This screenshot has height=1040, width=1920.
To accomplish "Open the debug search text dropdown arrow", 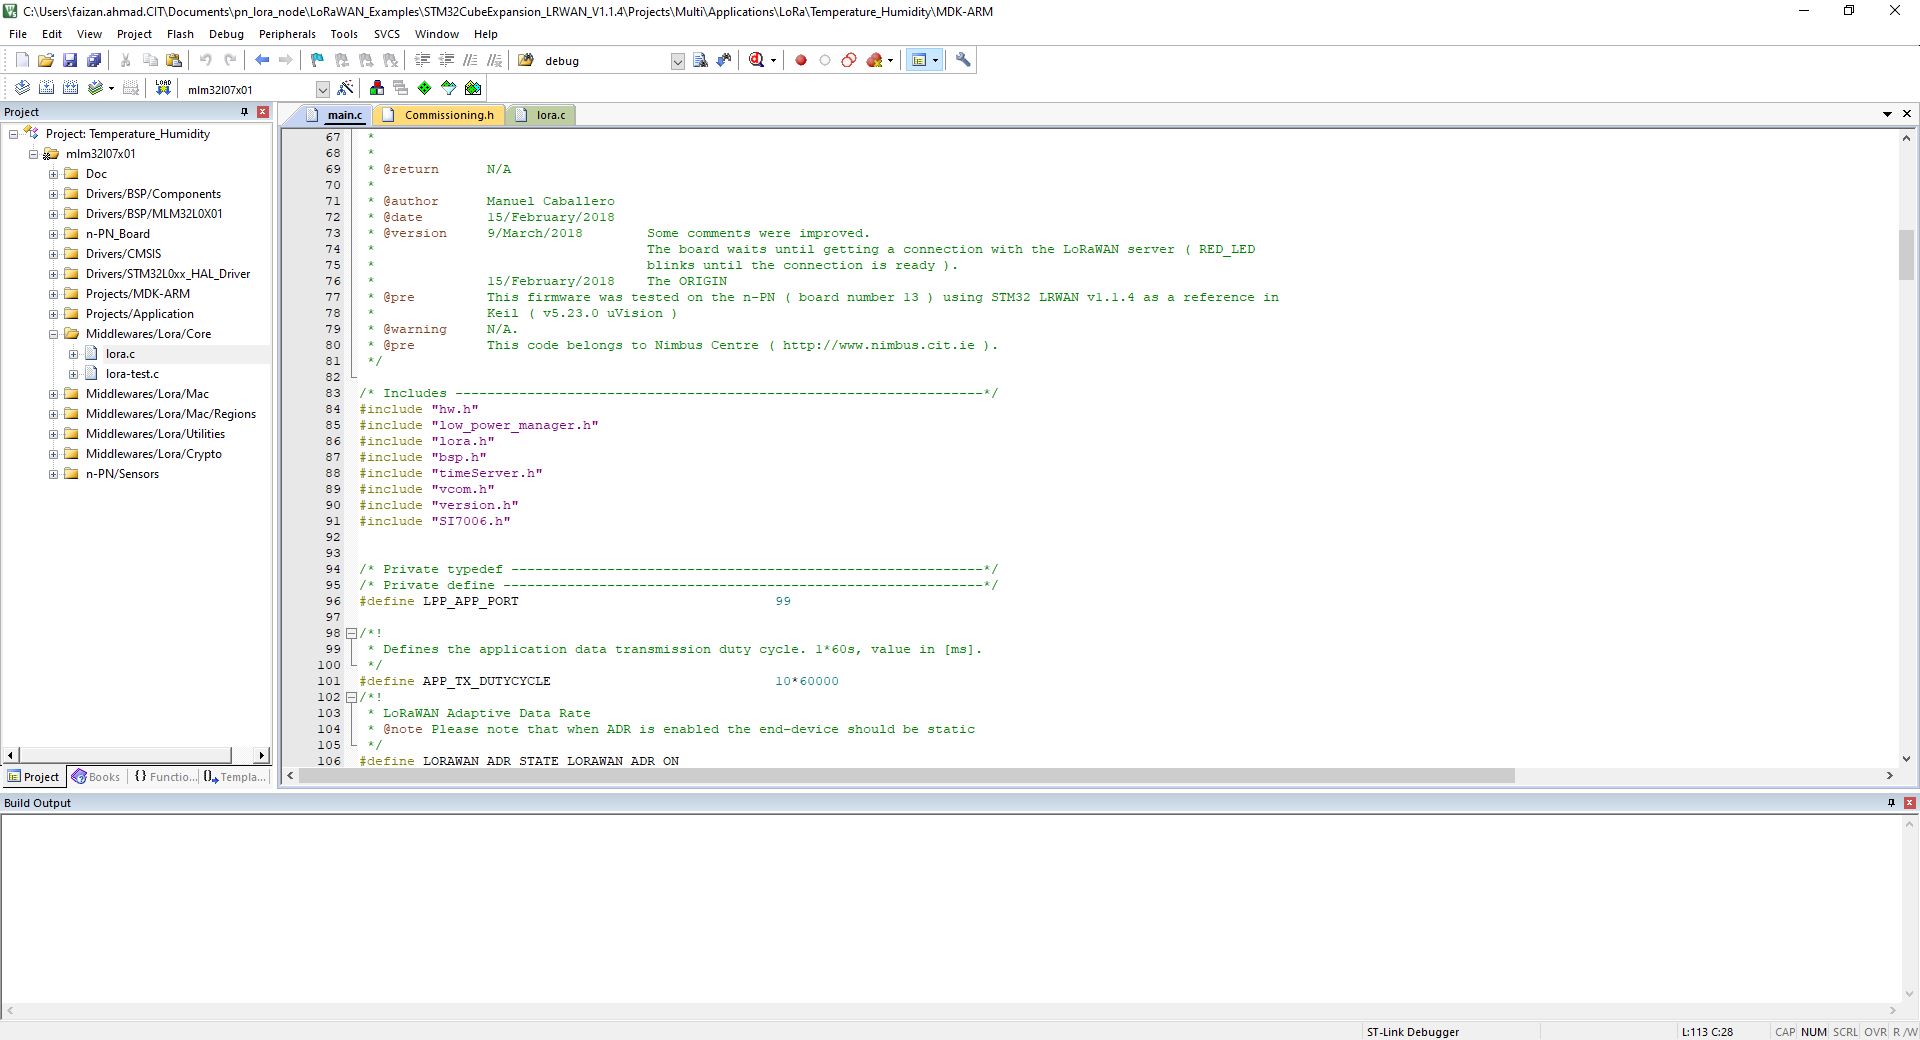I will pos(677,62).
